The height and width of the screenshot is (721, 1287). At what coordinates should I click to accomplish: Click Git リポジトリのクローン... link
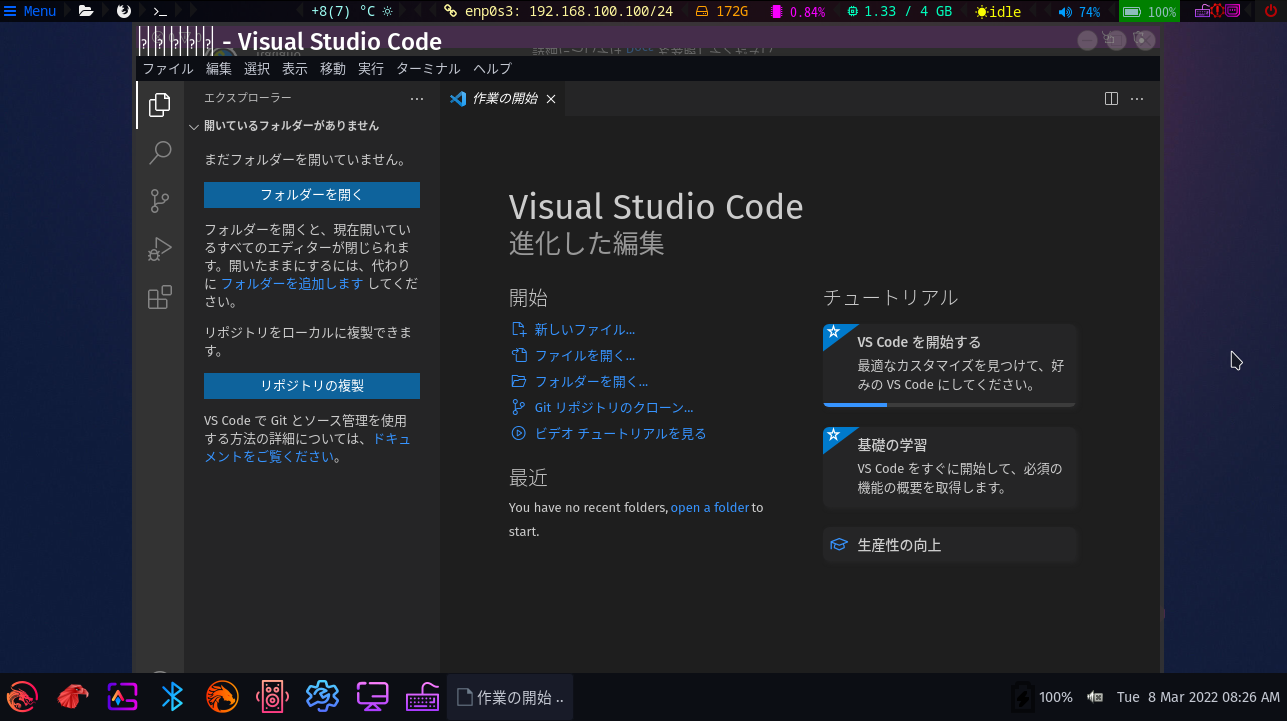[614, 407]
